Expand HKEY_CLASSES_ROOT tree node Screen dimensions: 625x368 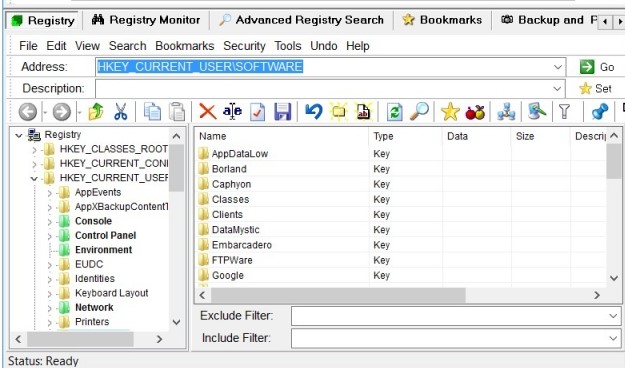click(x=34, y=150)
